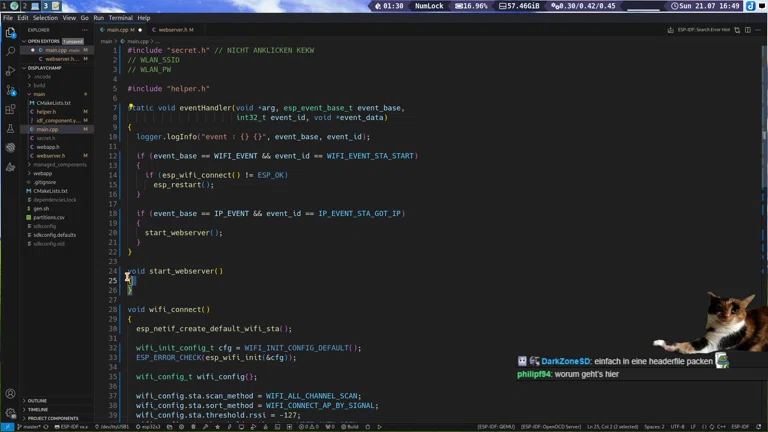The width and height of the screenshot is (768, 432).
Task: Click Ln 25, Col 2 cursor position
Action: pyautogui.click(x=613, y=427)
